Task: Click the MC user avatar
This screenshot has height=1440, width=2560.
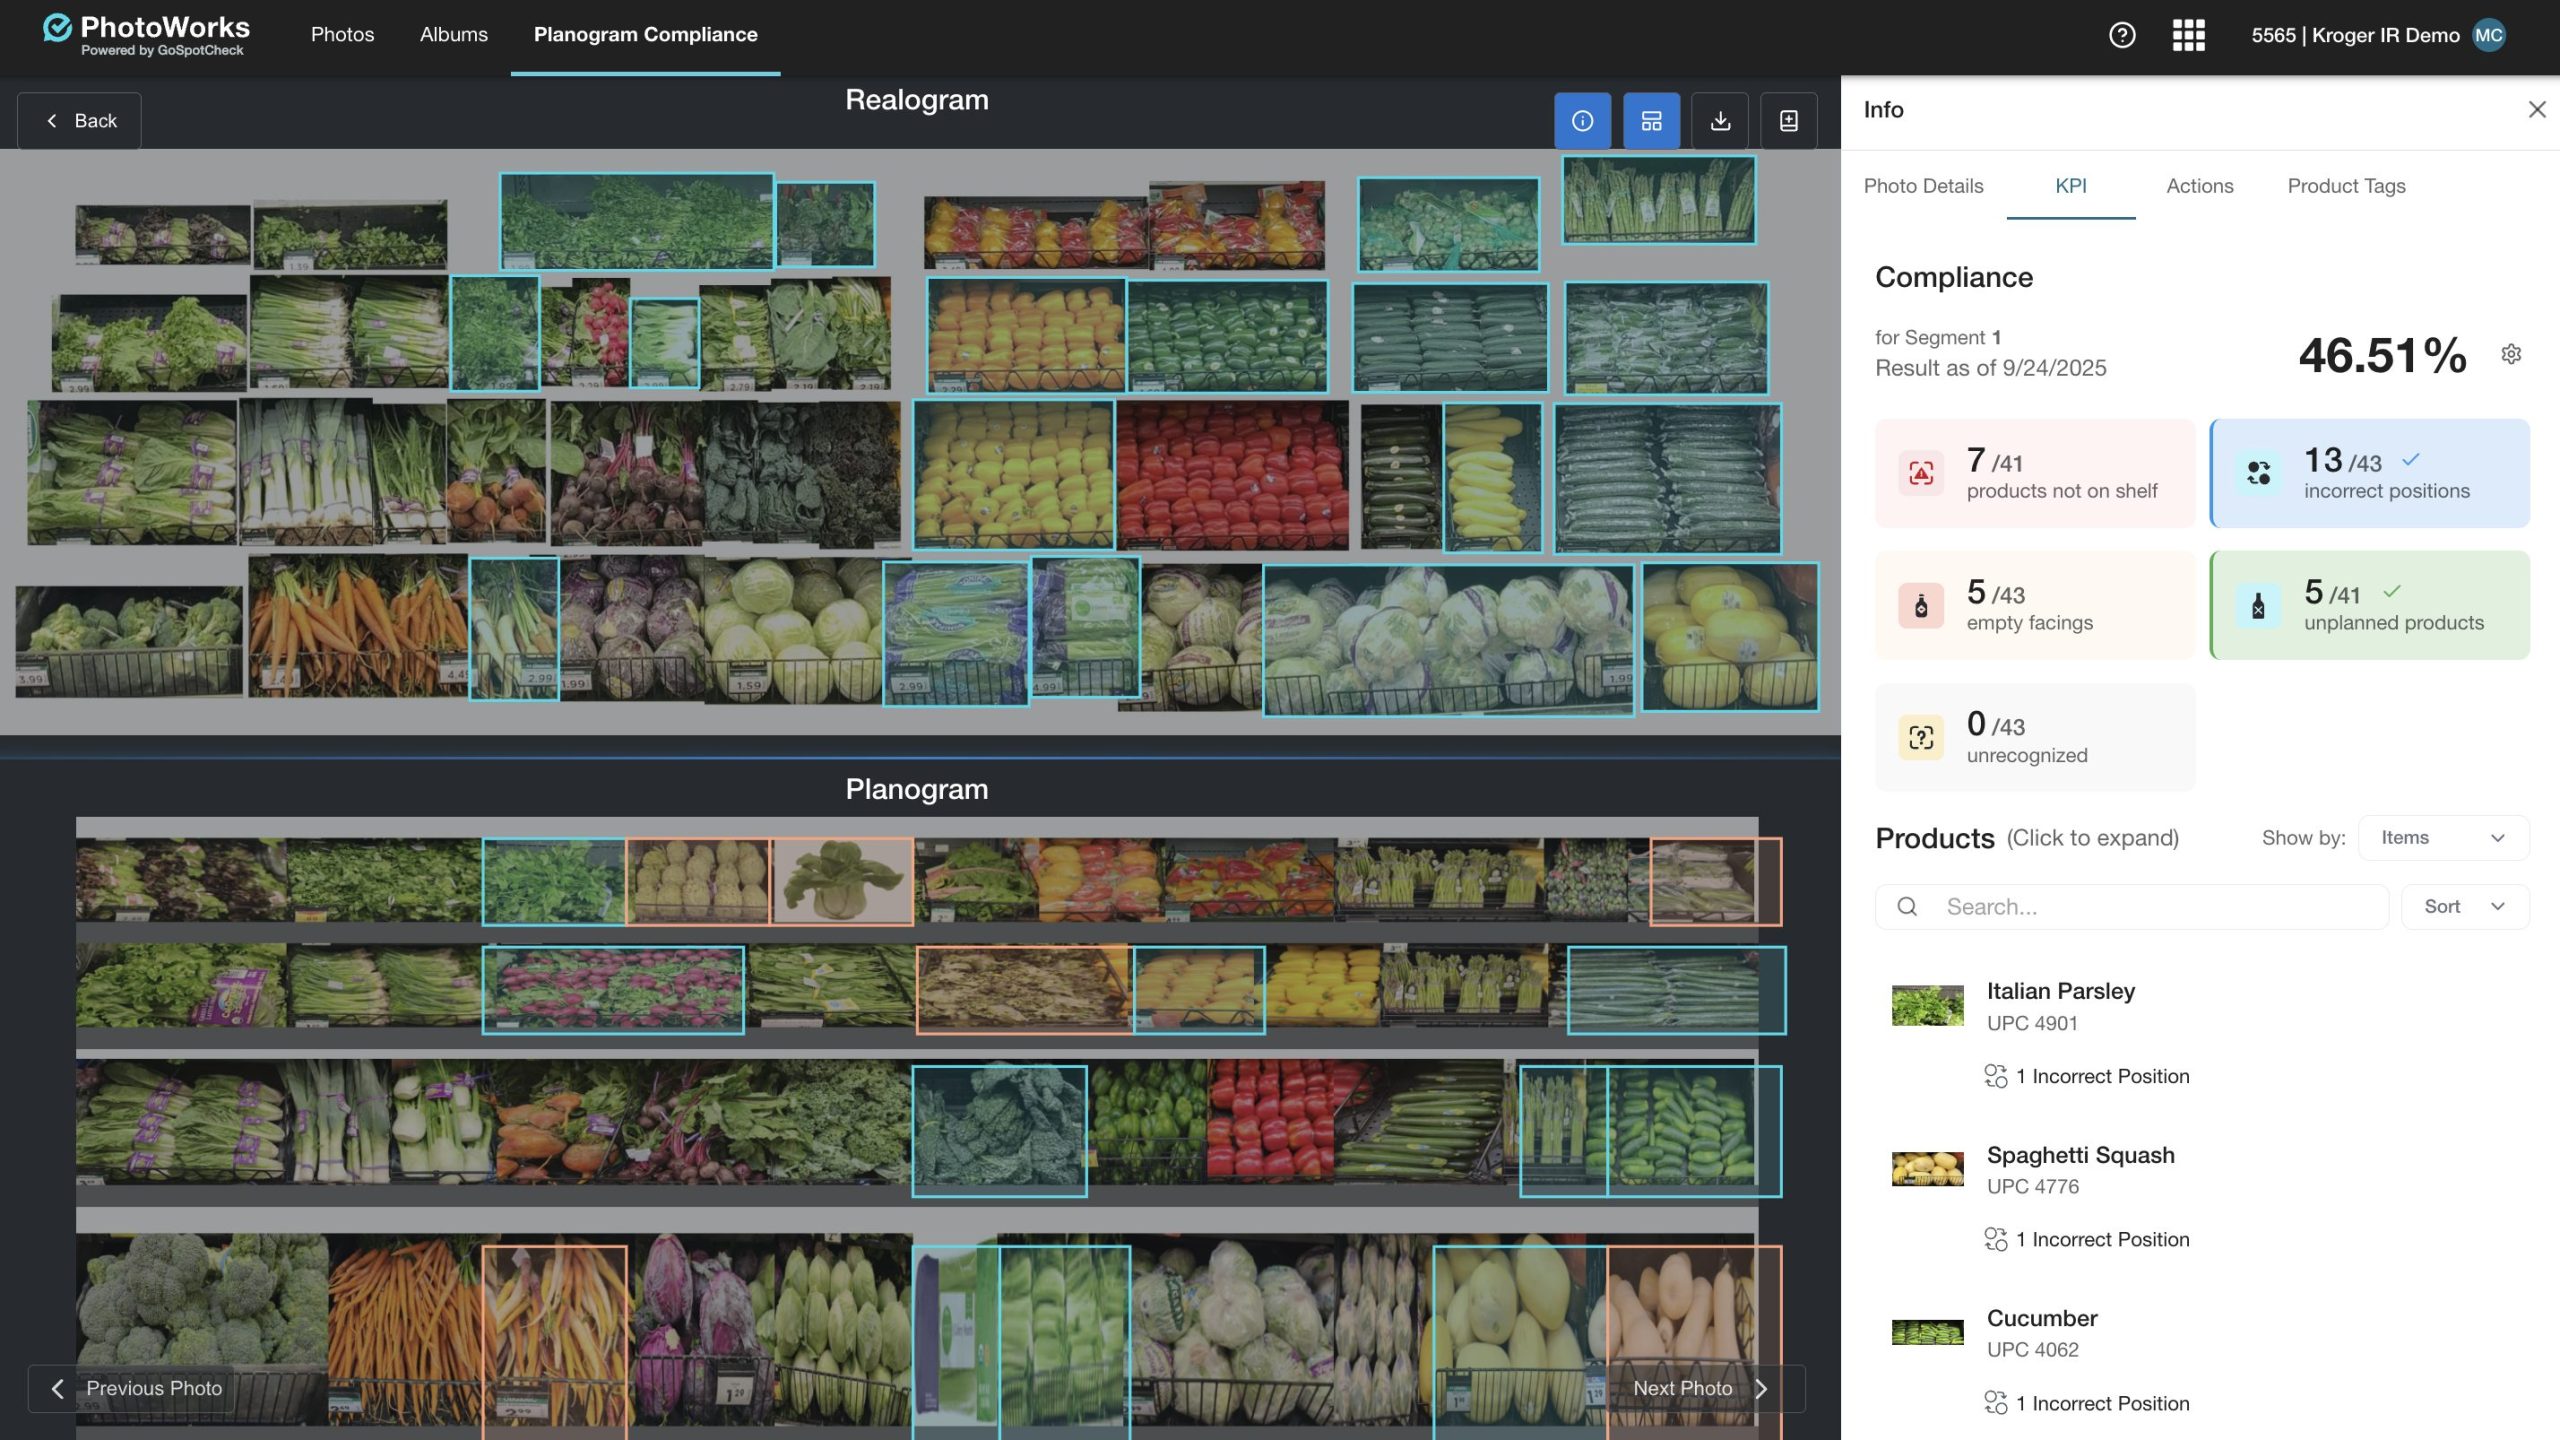Action: point(2489,35)
